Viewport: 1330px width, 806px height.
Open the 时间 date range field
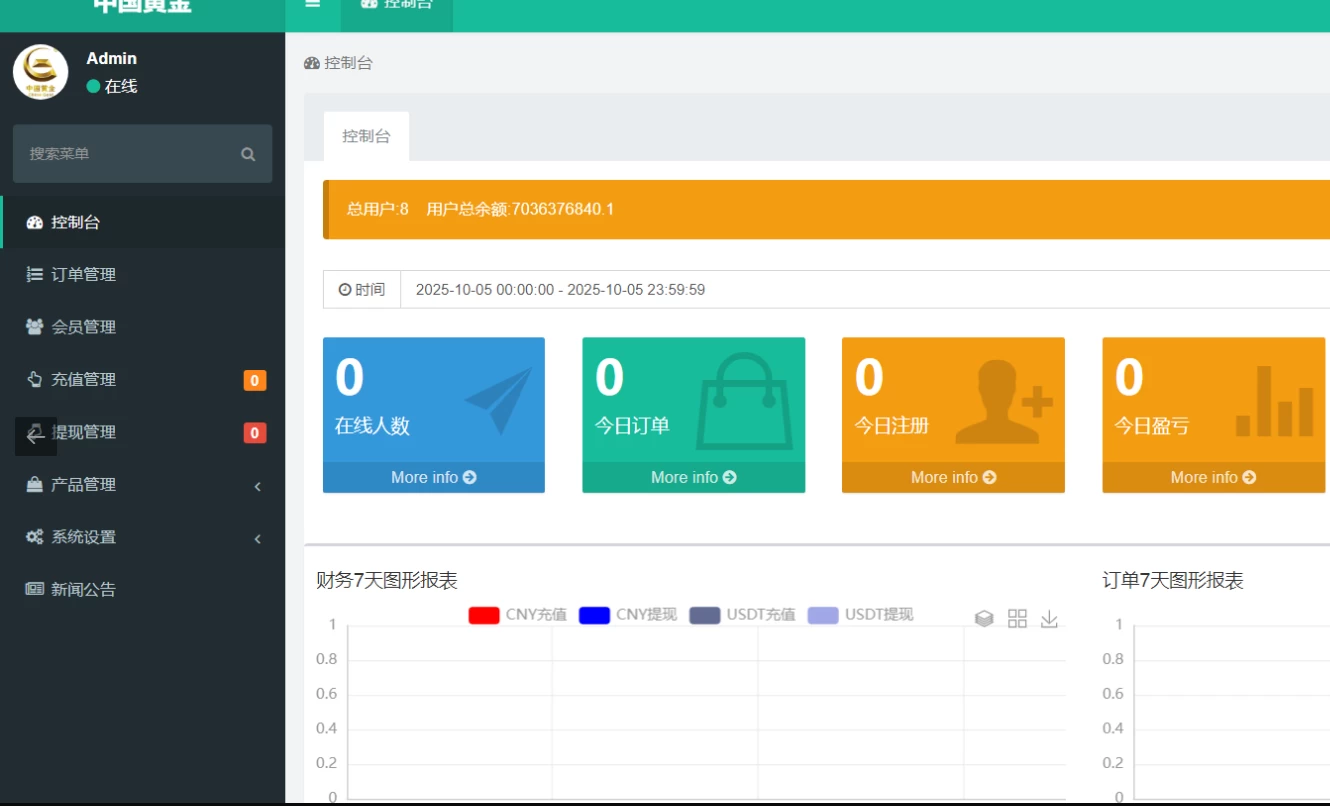click(865, 289)
